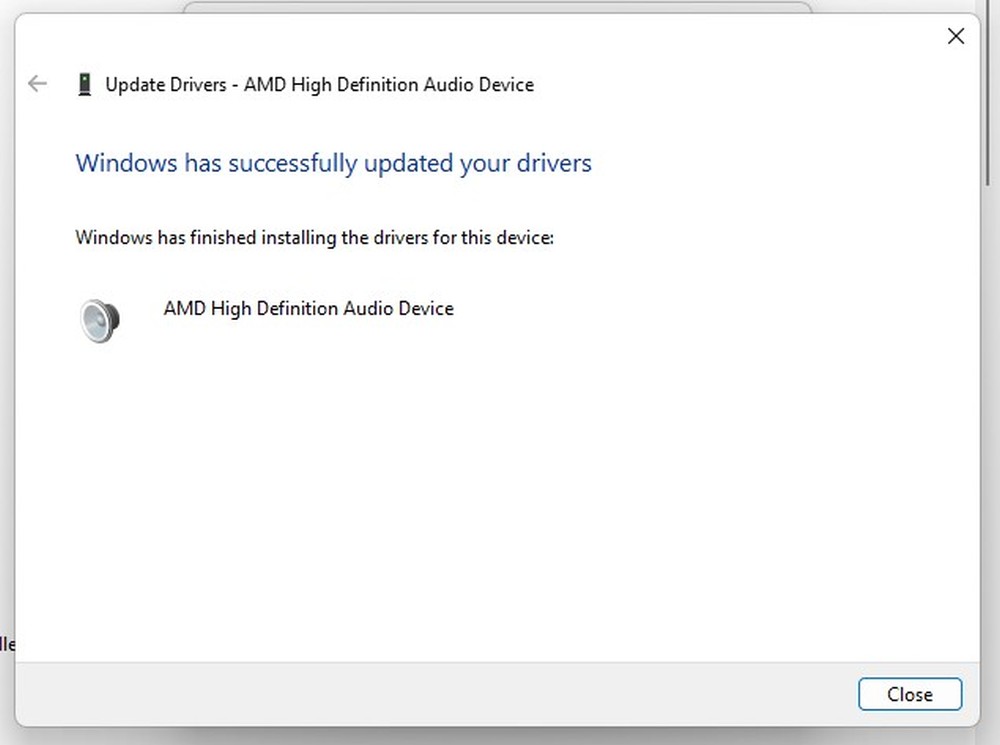The width and height of the screenshot is (1000, 745).
Task: Click the speaker icon for the audio device
Action: pyautogui.click(x=100, y=320)
